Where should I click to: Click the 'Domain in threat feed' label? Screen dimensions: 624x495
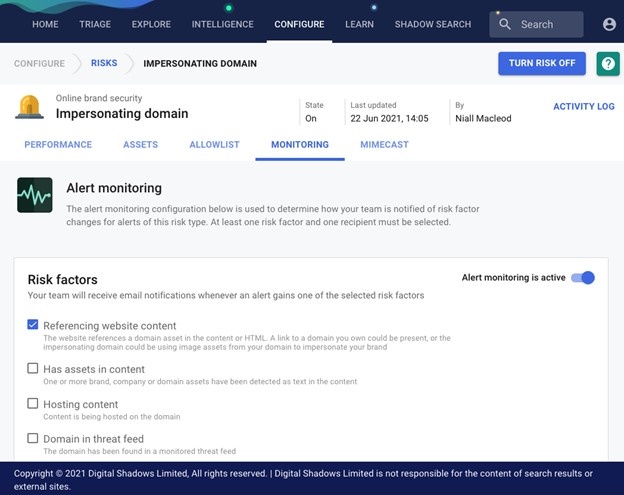tap(94, 438)
